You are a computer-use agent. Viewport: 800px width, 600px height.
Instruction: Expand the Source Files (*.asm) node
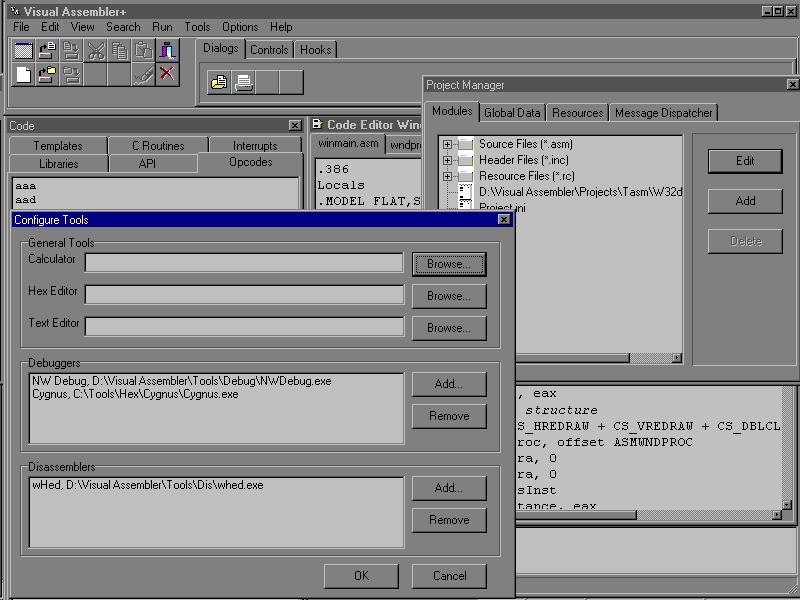[447, 145]
